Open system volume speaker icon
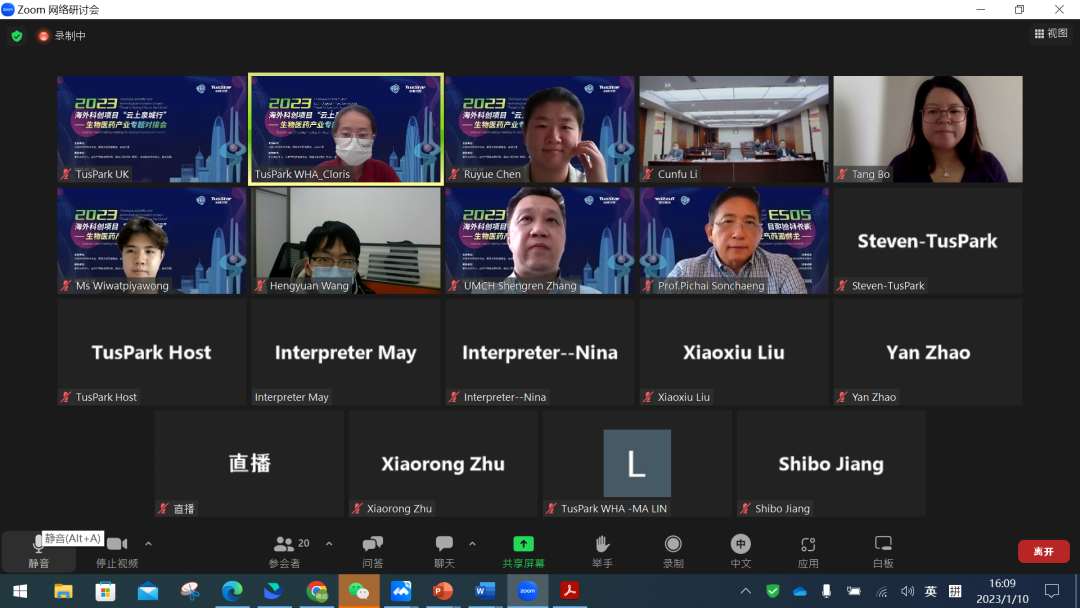 [x=907, y=591]
